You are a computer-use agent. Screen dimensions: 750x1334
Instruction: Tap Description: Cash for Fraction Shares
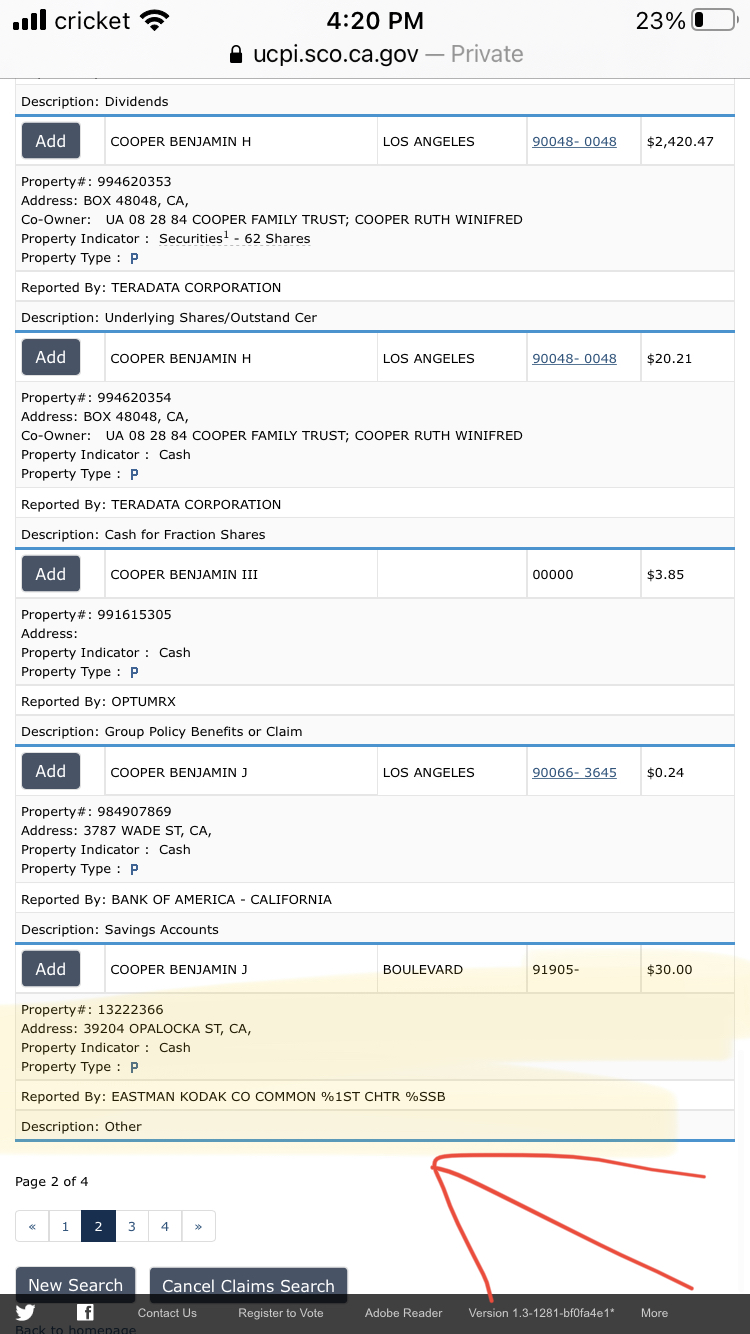tap(143, 535)
